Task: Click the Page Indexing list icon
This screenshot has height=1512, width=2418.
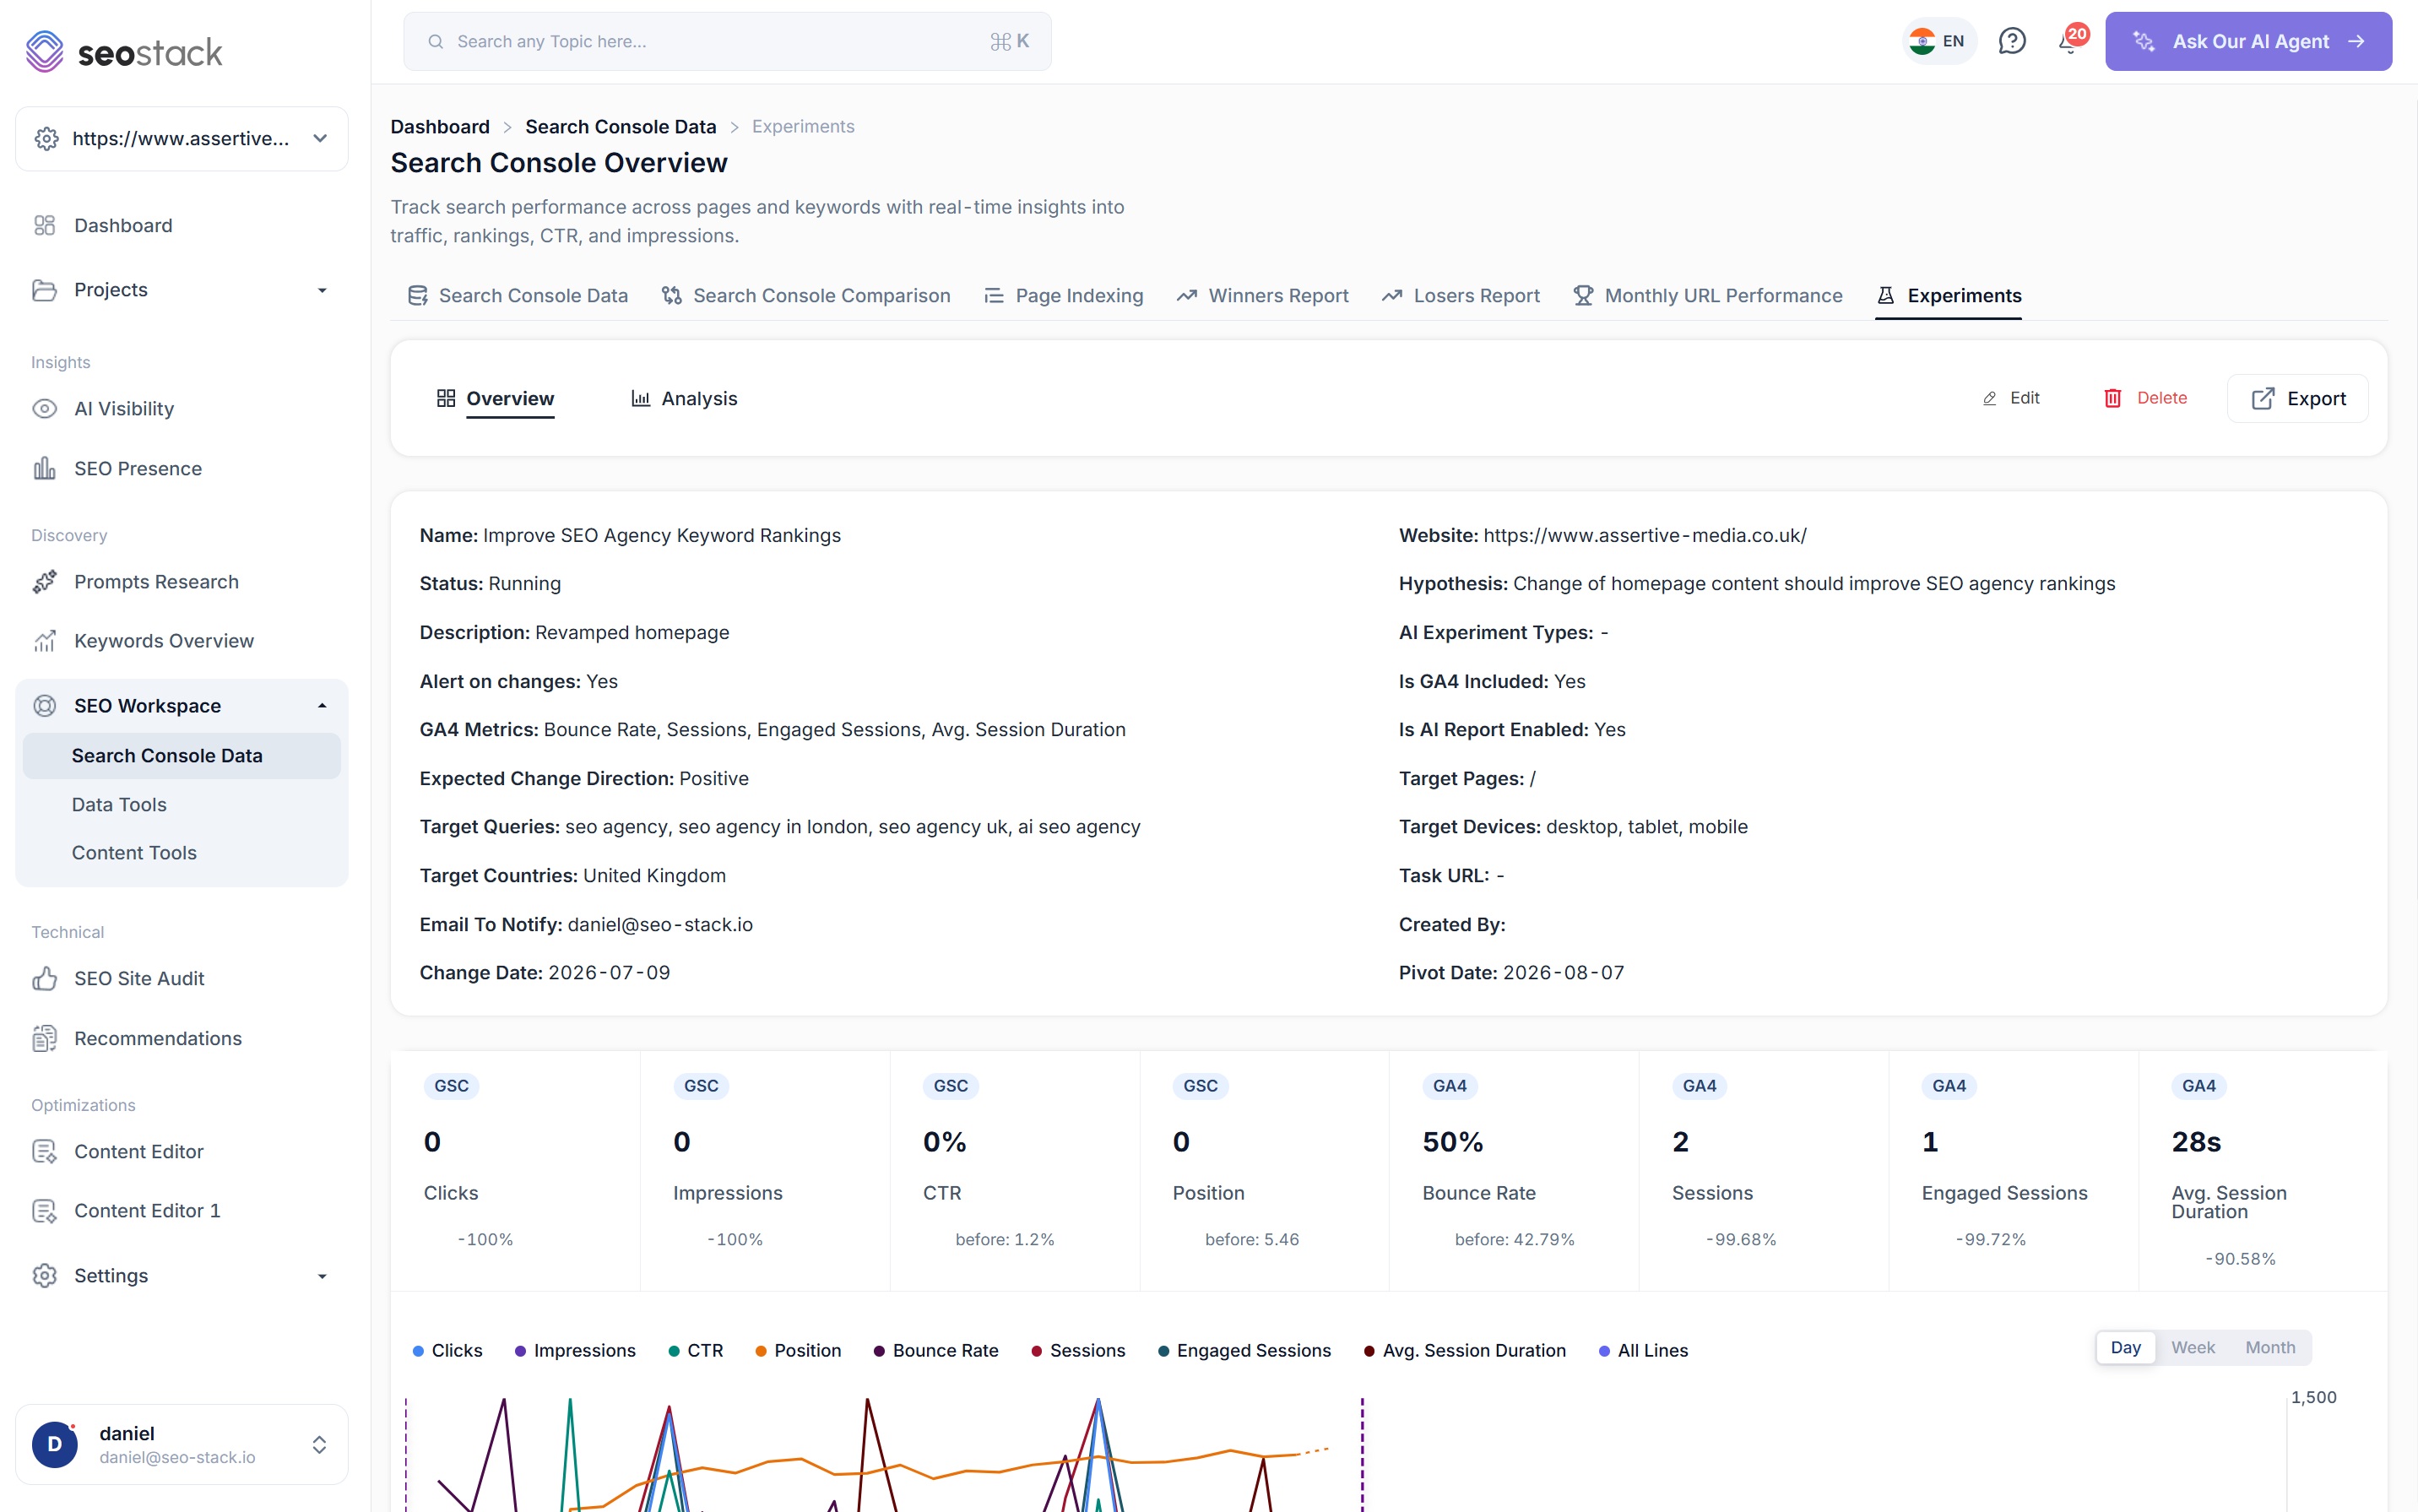Action: (994, 296)
